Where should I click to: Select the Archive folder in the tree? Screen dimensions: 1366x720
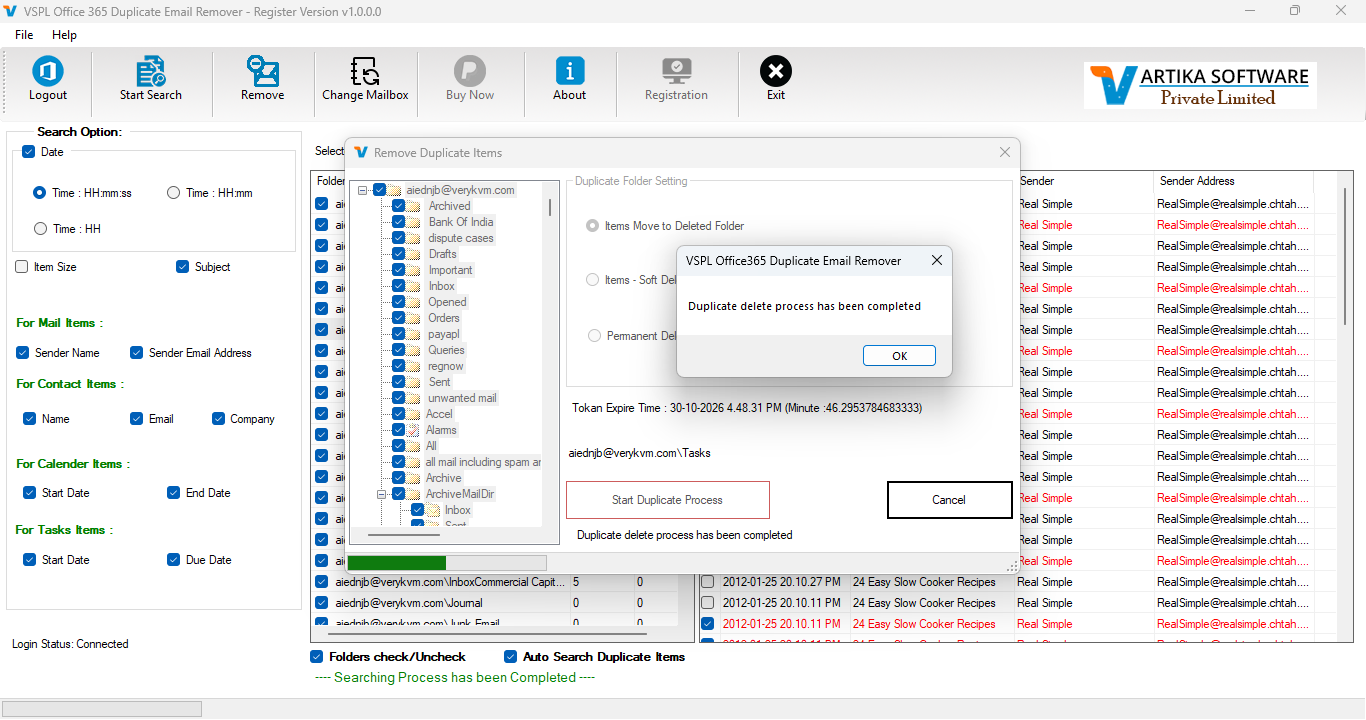click(444, 478)
